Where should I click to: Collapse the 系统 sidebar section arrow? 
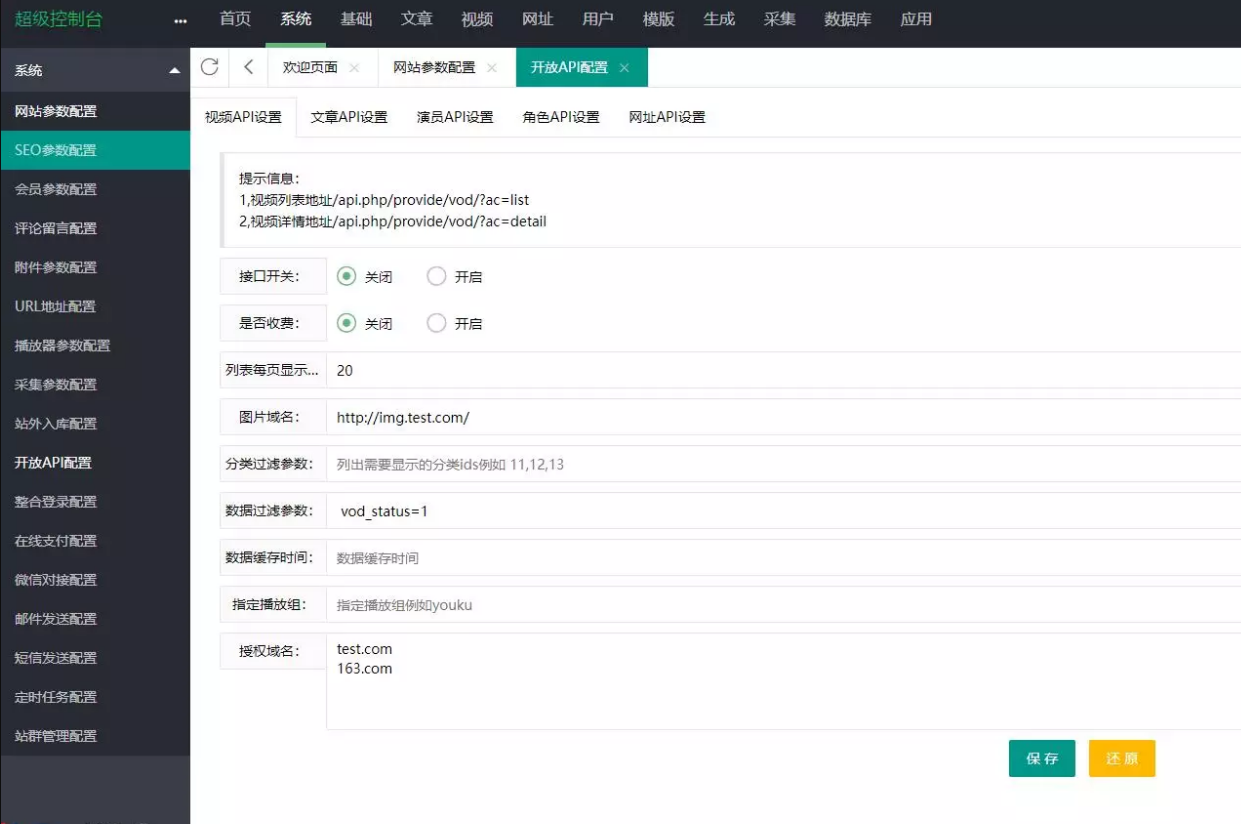175,71
